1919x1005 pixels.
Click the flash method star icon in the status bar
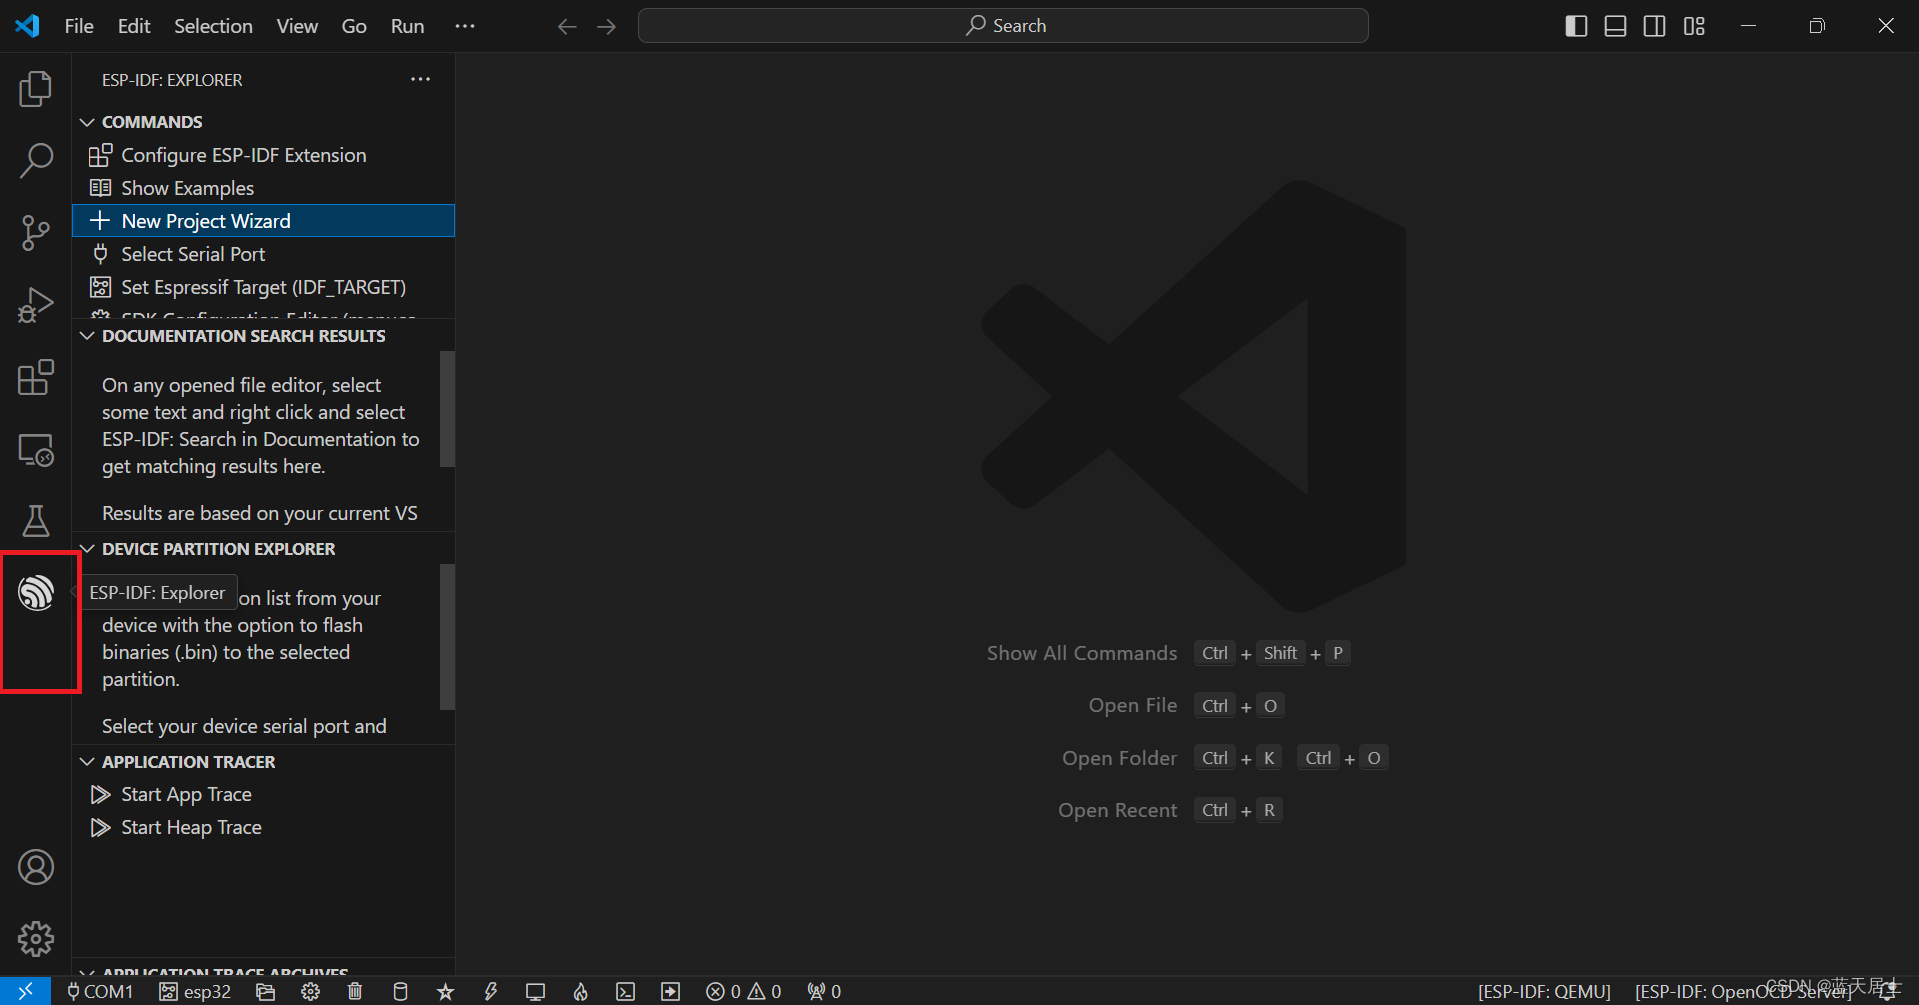[445, 991]
